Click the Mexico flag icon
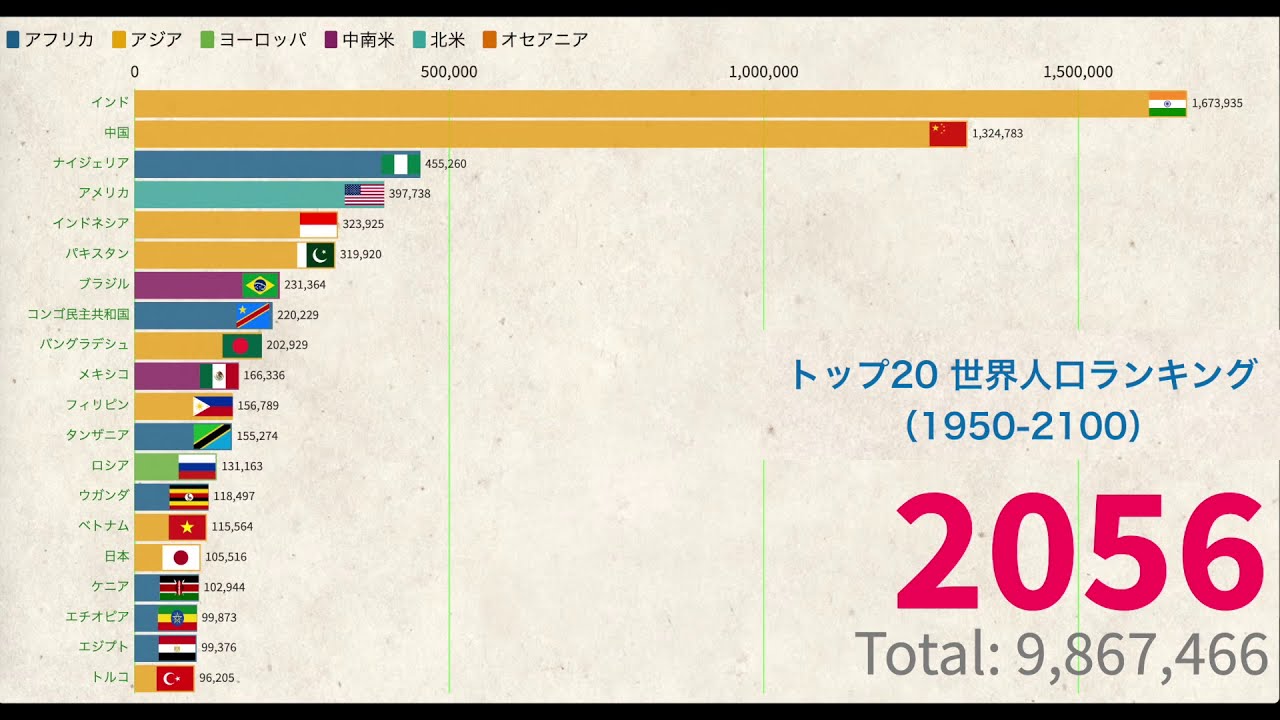This screenshot has width=1280, height=720. [x=219, y=376]
